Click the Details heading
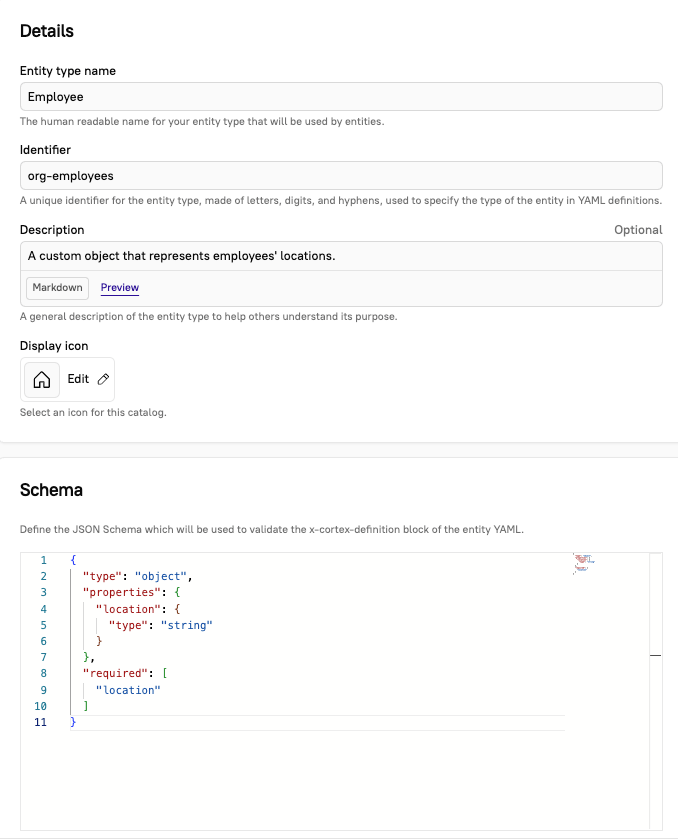This screenshot has height=839, width=678. click(47, 31)
